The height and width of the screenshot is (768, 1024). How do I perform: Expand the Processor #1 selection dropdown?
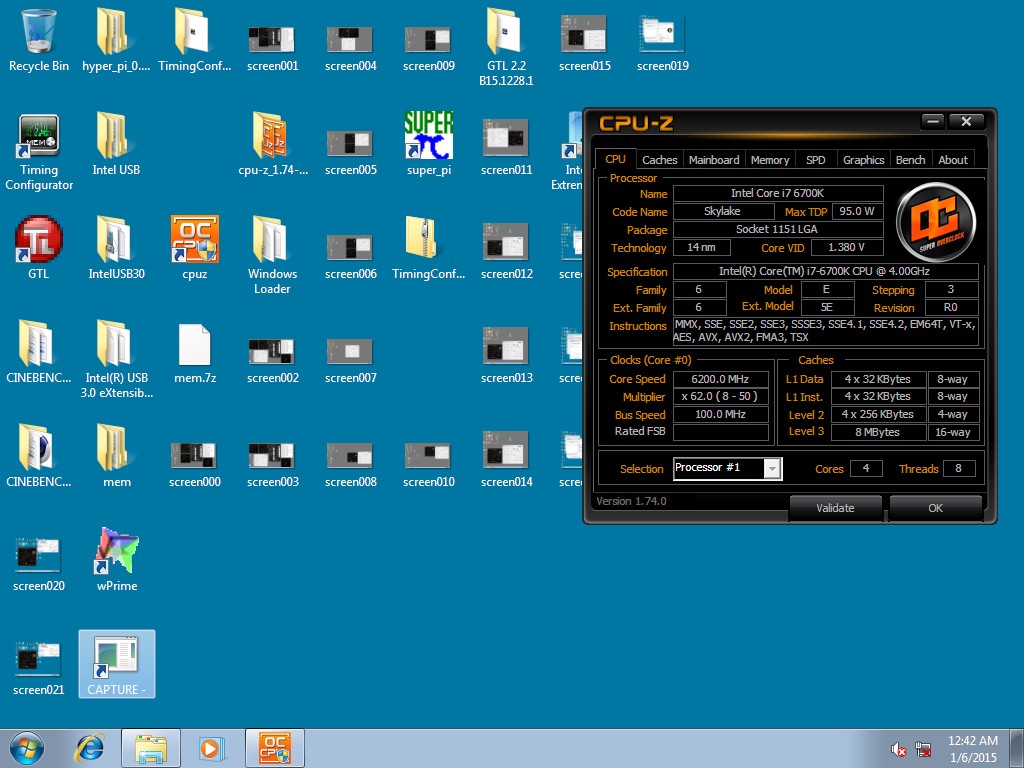772,469
